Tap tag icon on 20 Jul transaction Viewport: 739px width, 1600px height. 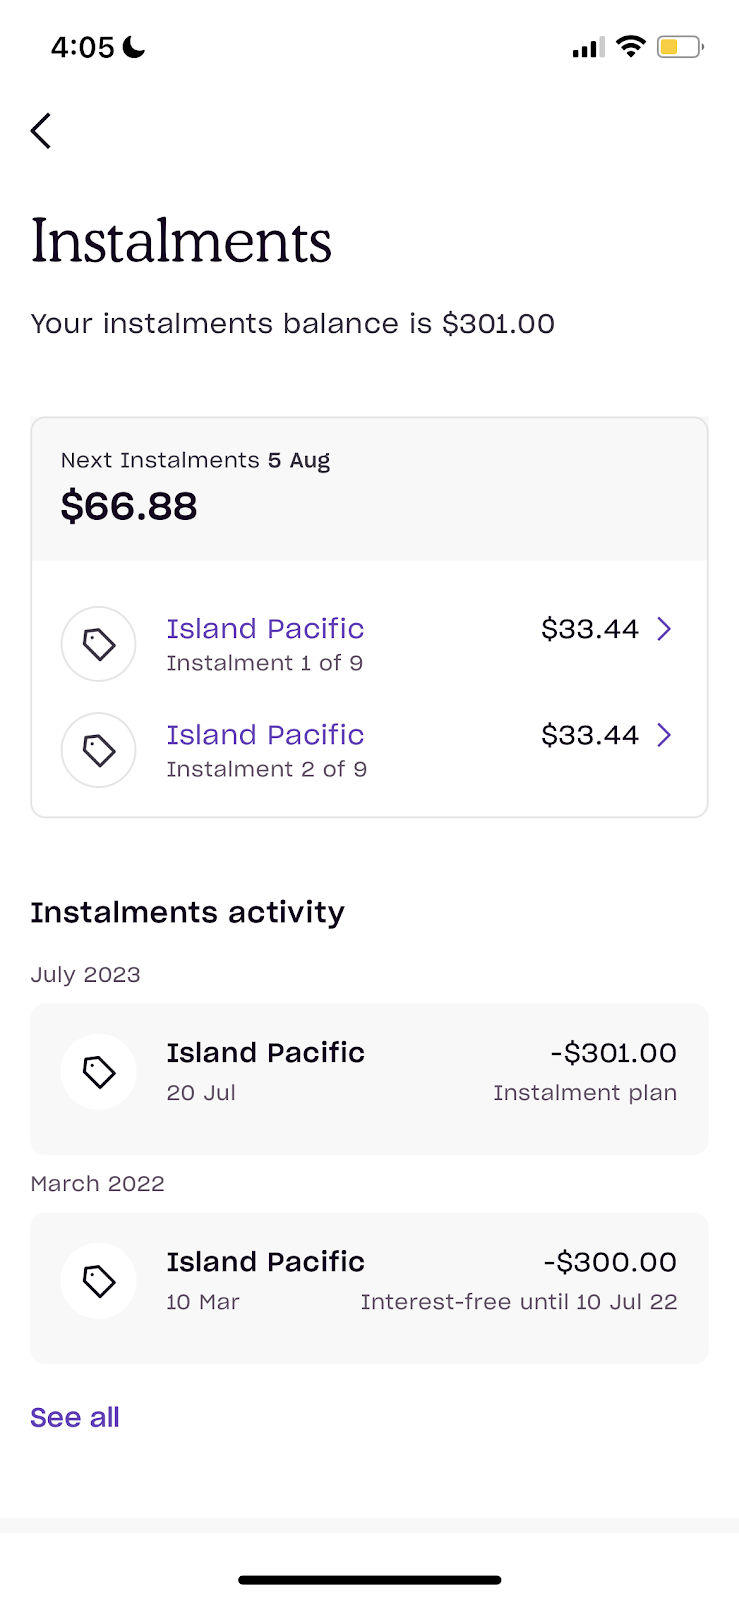coord(98,1072)
